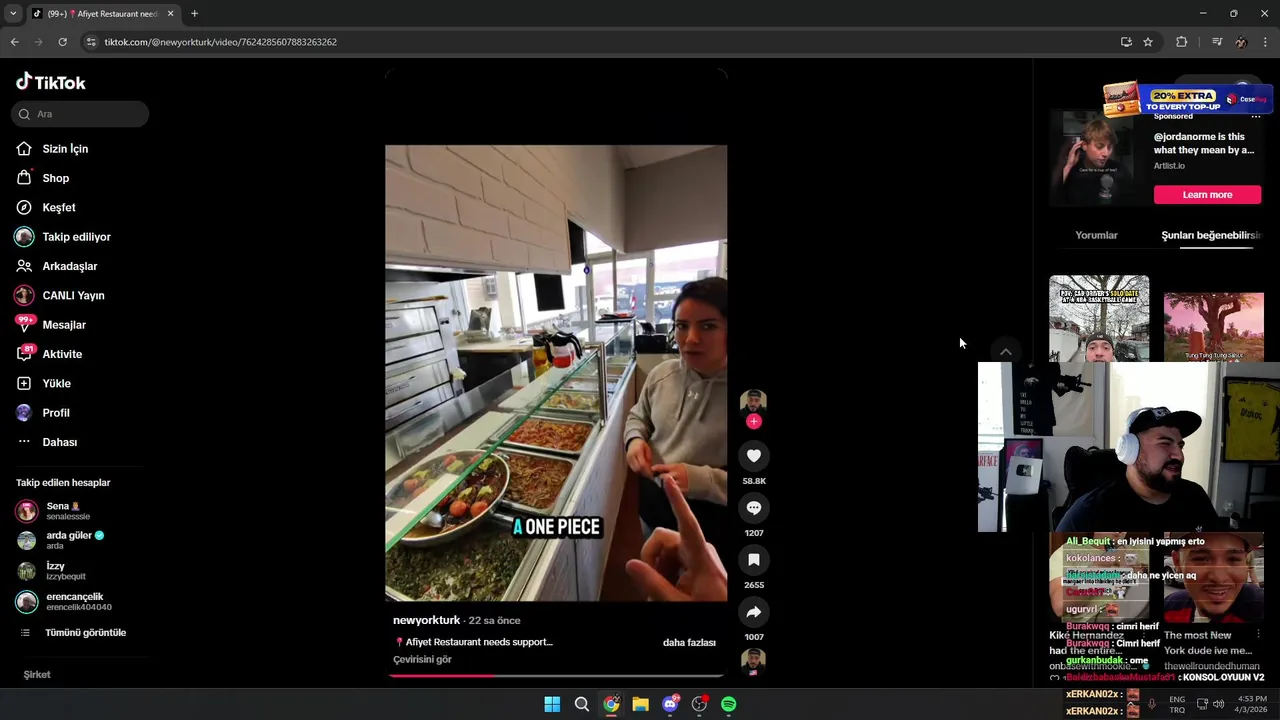Open the tab search dropdown arrow

pos(12,14)
